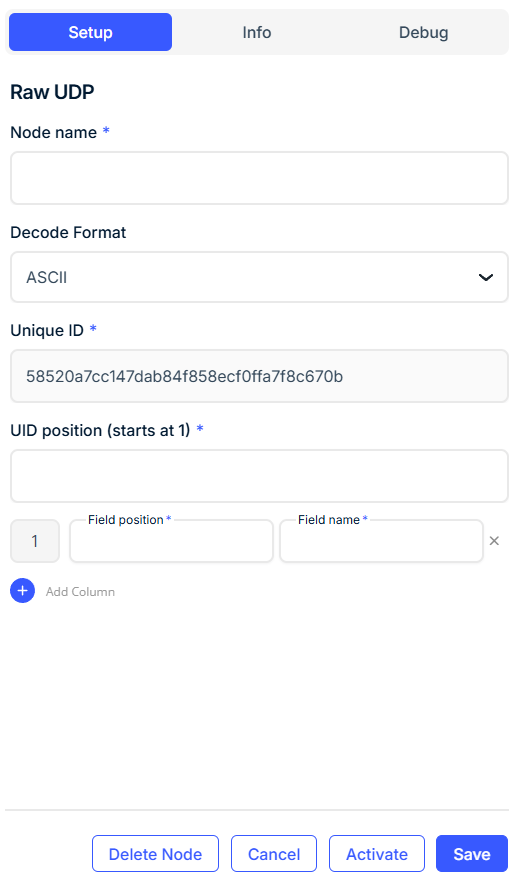523x879 pixels.
Task: Focus the Node name input field
Action: point(259,178)
